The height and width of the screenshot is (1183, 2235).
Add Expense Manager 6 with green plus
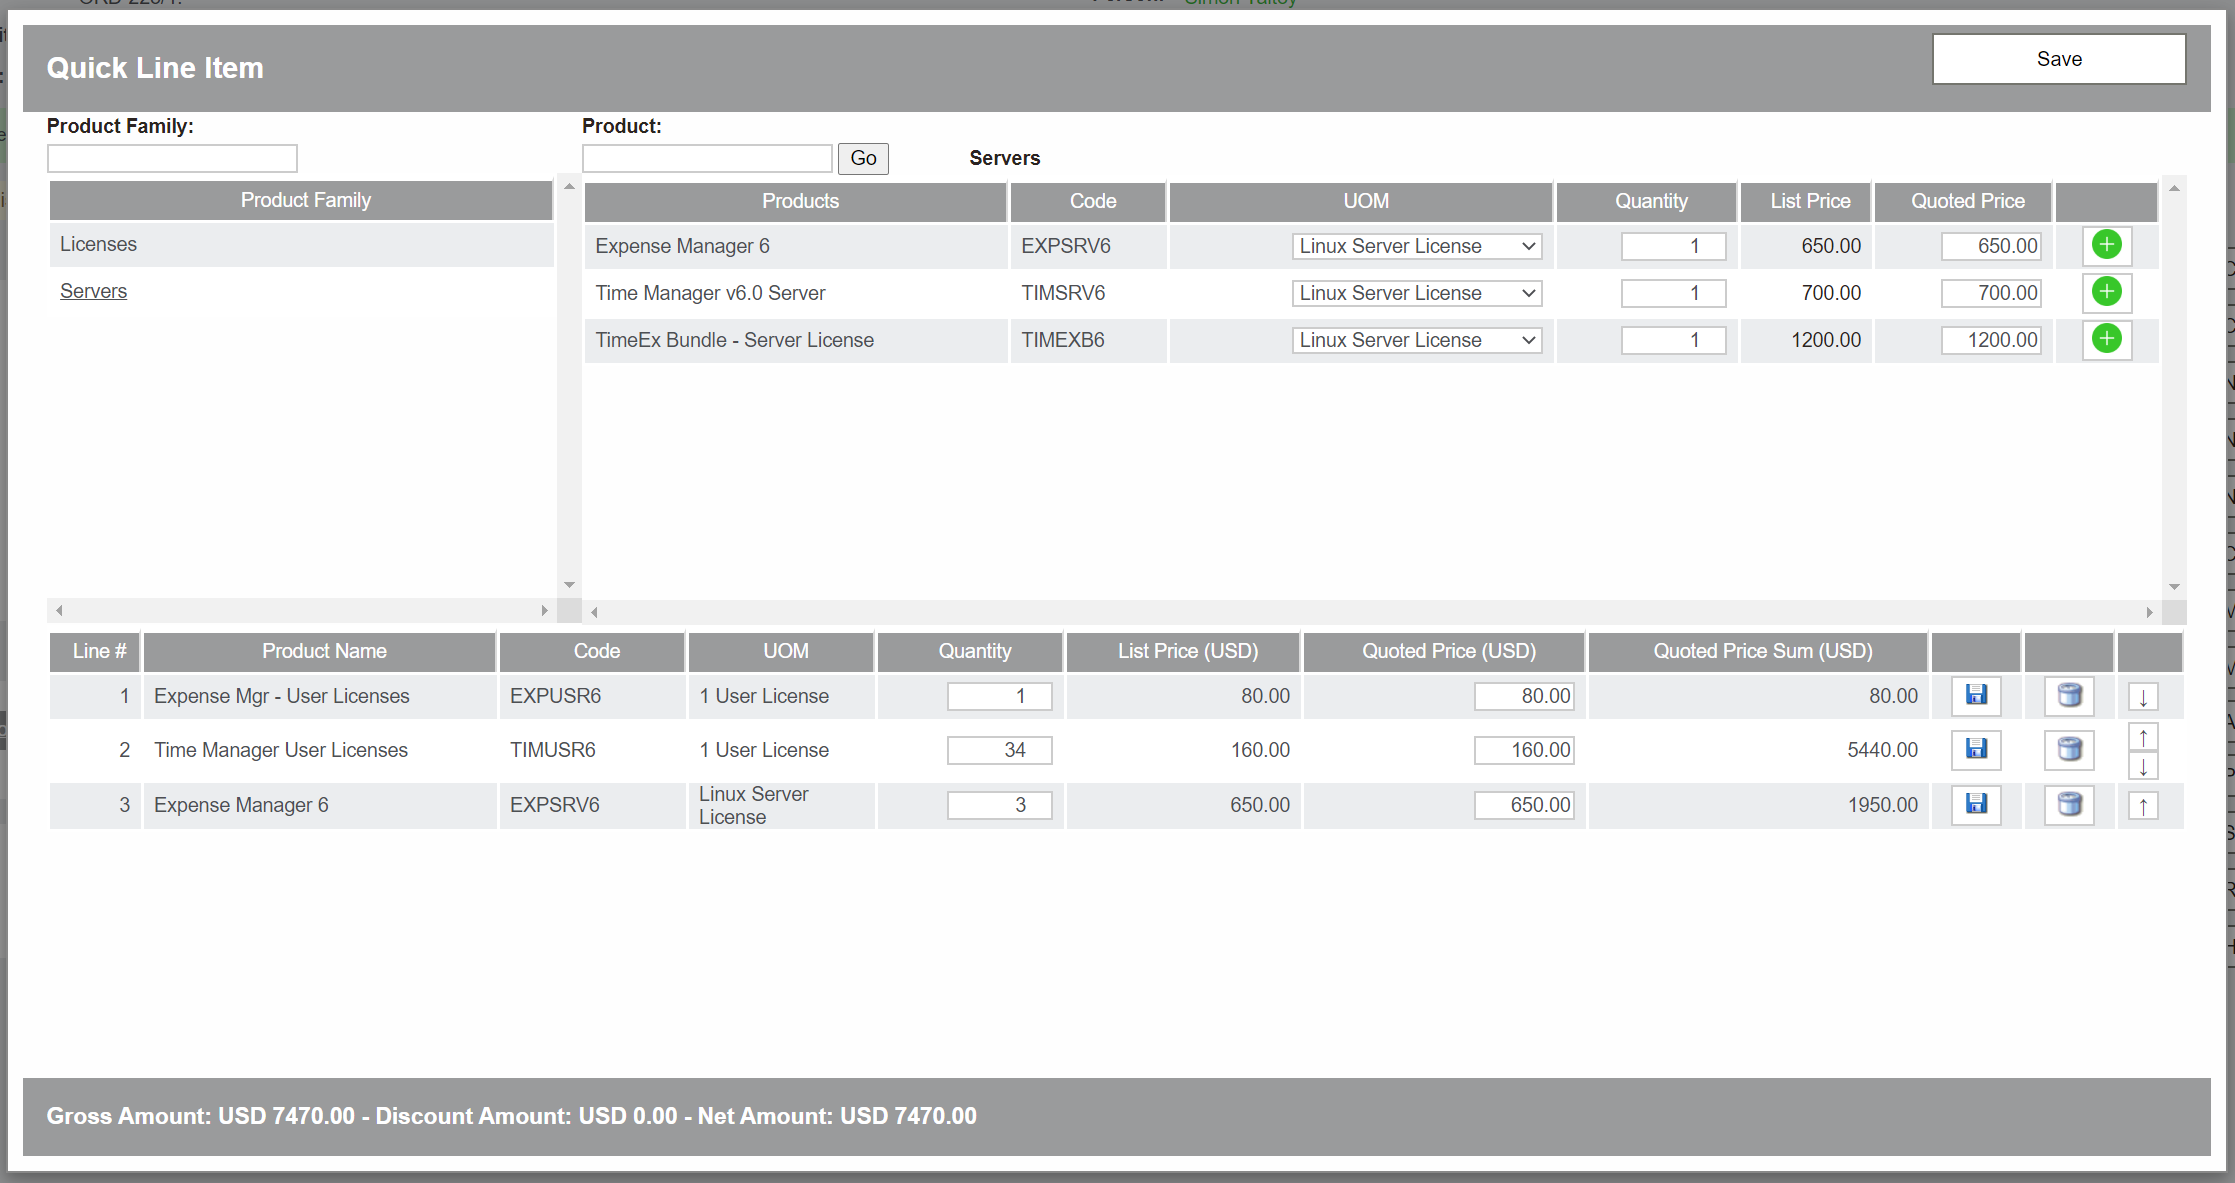pos(2106,246)
